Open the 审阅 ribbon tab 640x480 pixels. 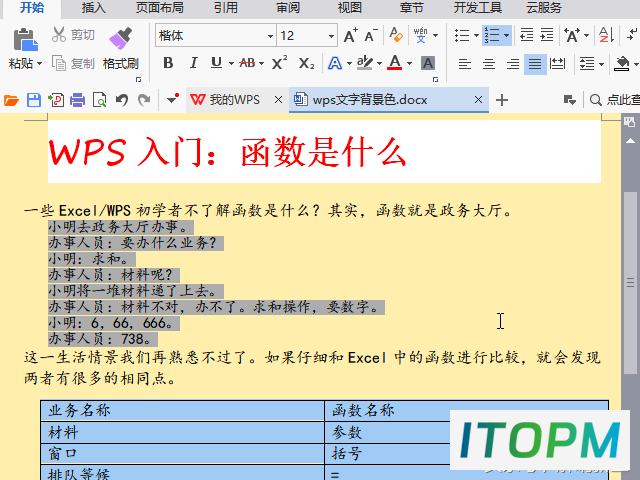tap(288, 7)
